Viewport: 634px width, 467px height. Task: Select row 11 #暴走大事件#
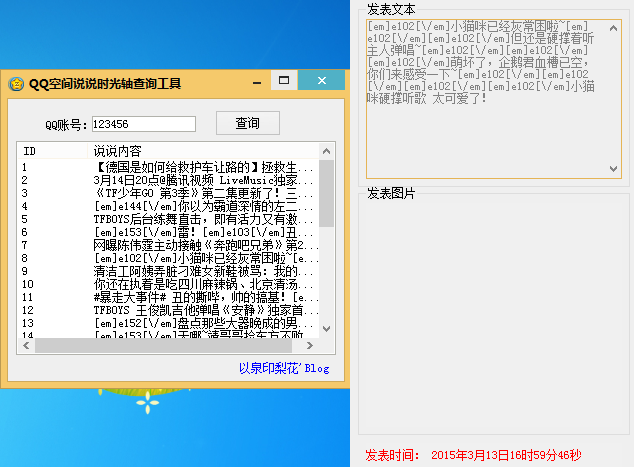coord(168,297)
